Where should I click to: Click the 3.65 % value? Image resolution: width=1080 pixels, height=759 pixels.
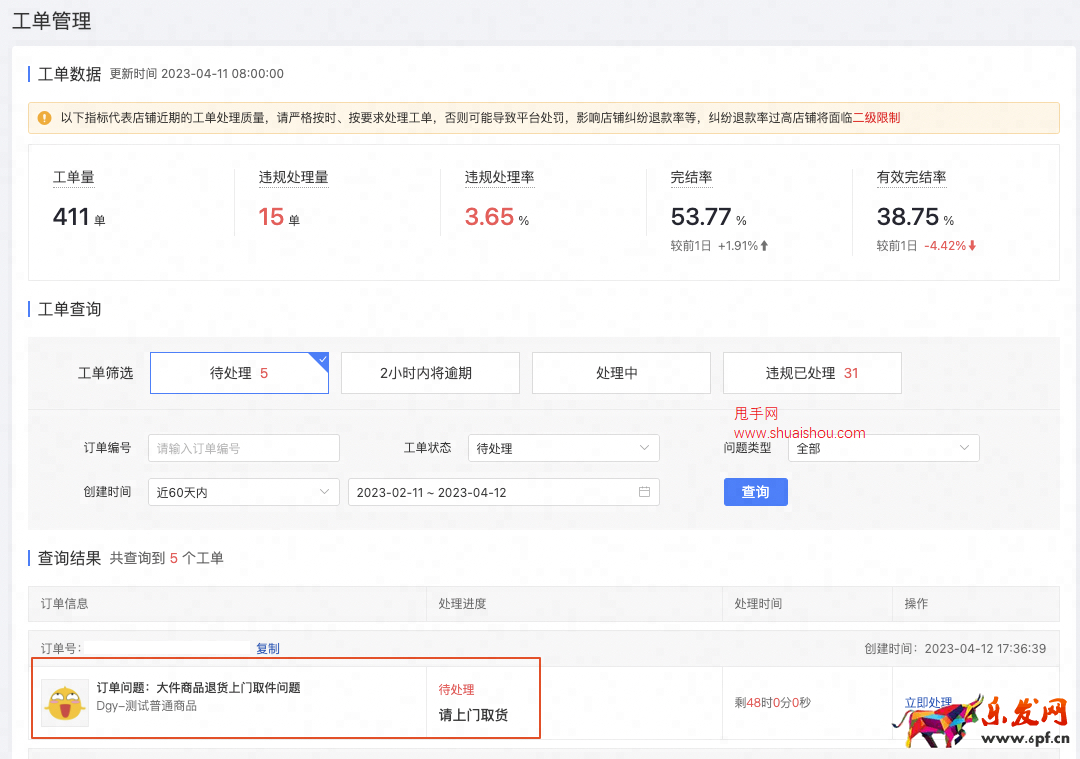click(x=497, y=217)
